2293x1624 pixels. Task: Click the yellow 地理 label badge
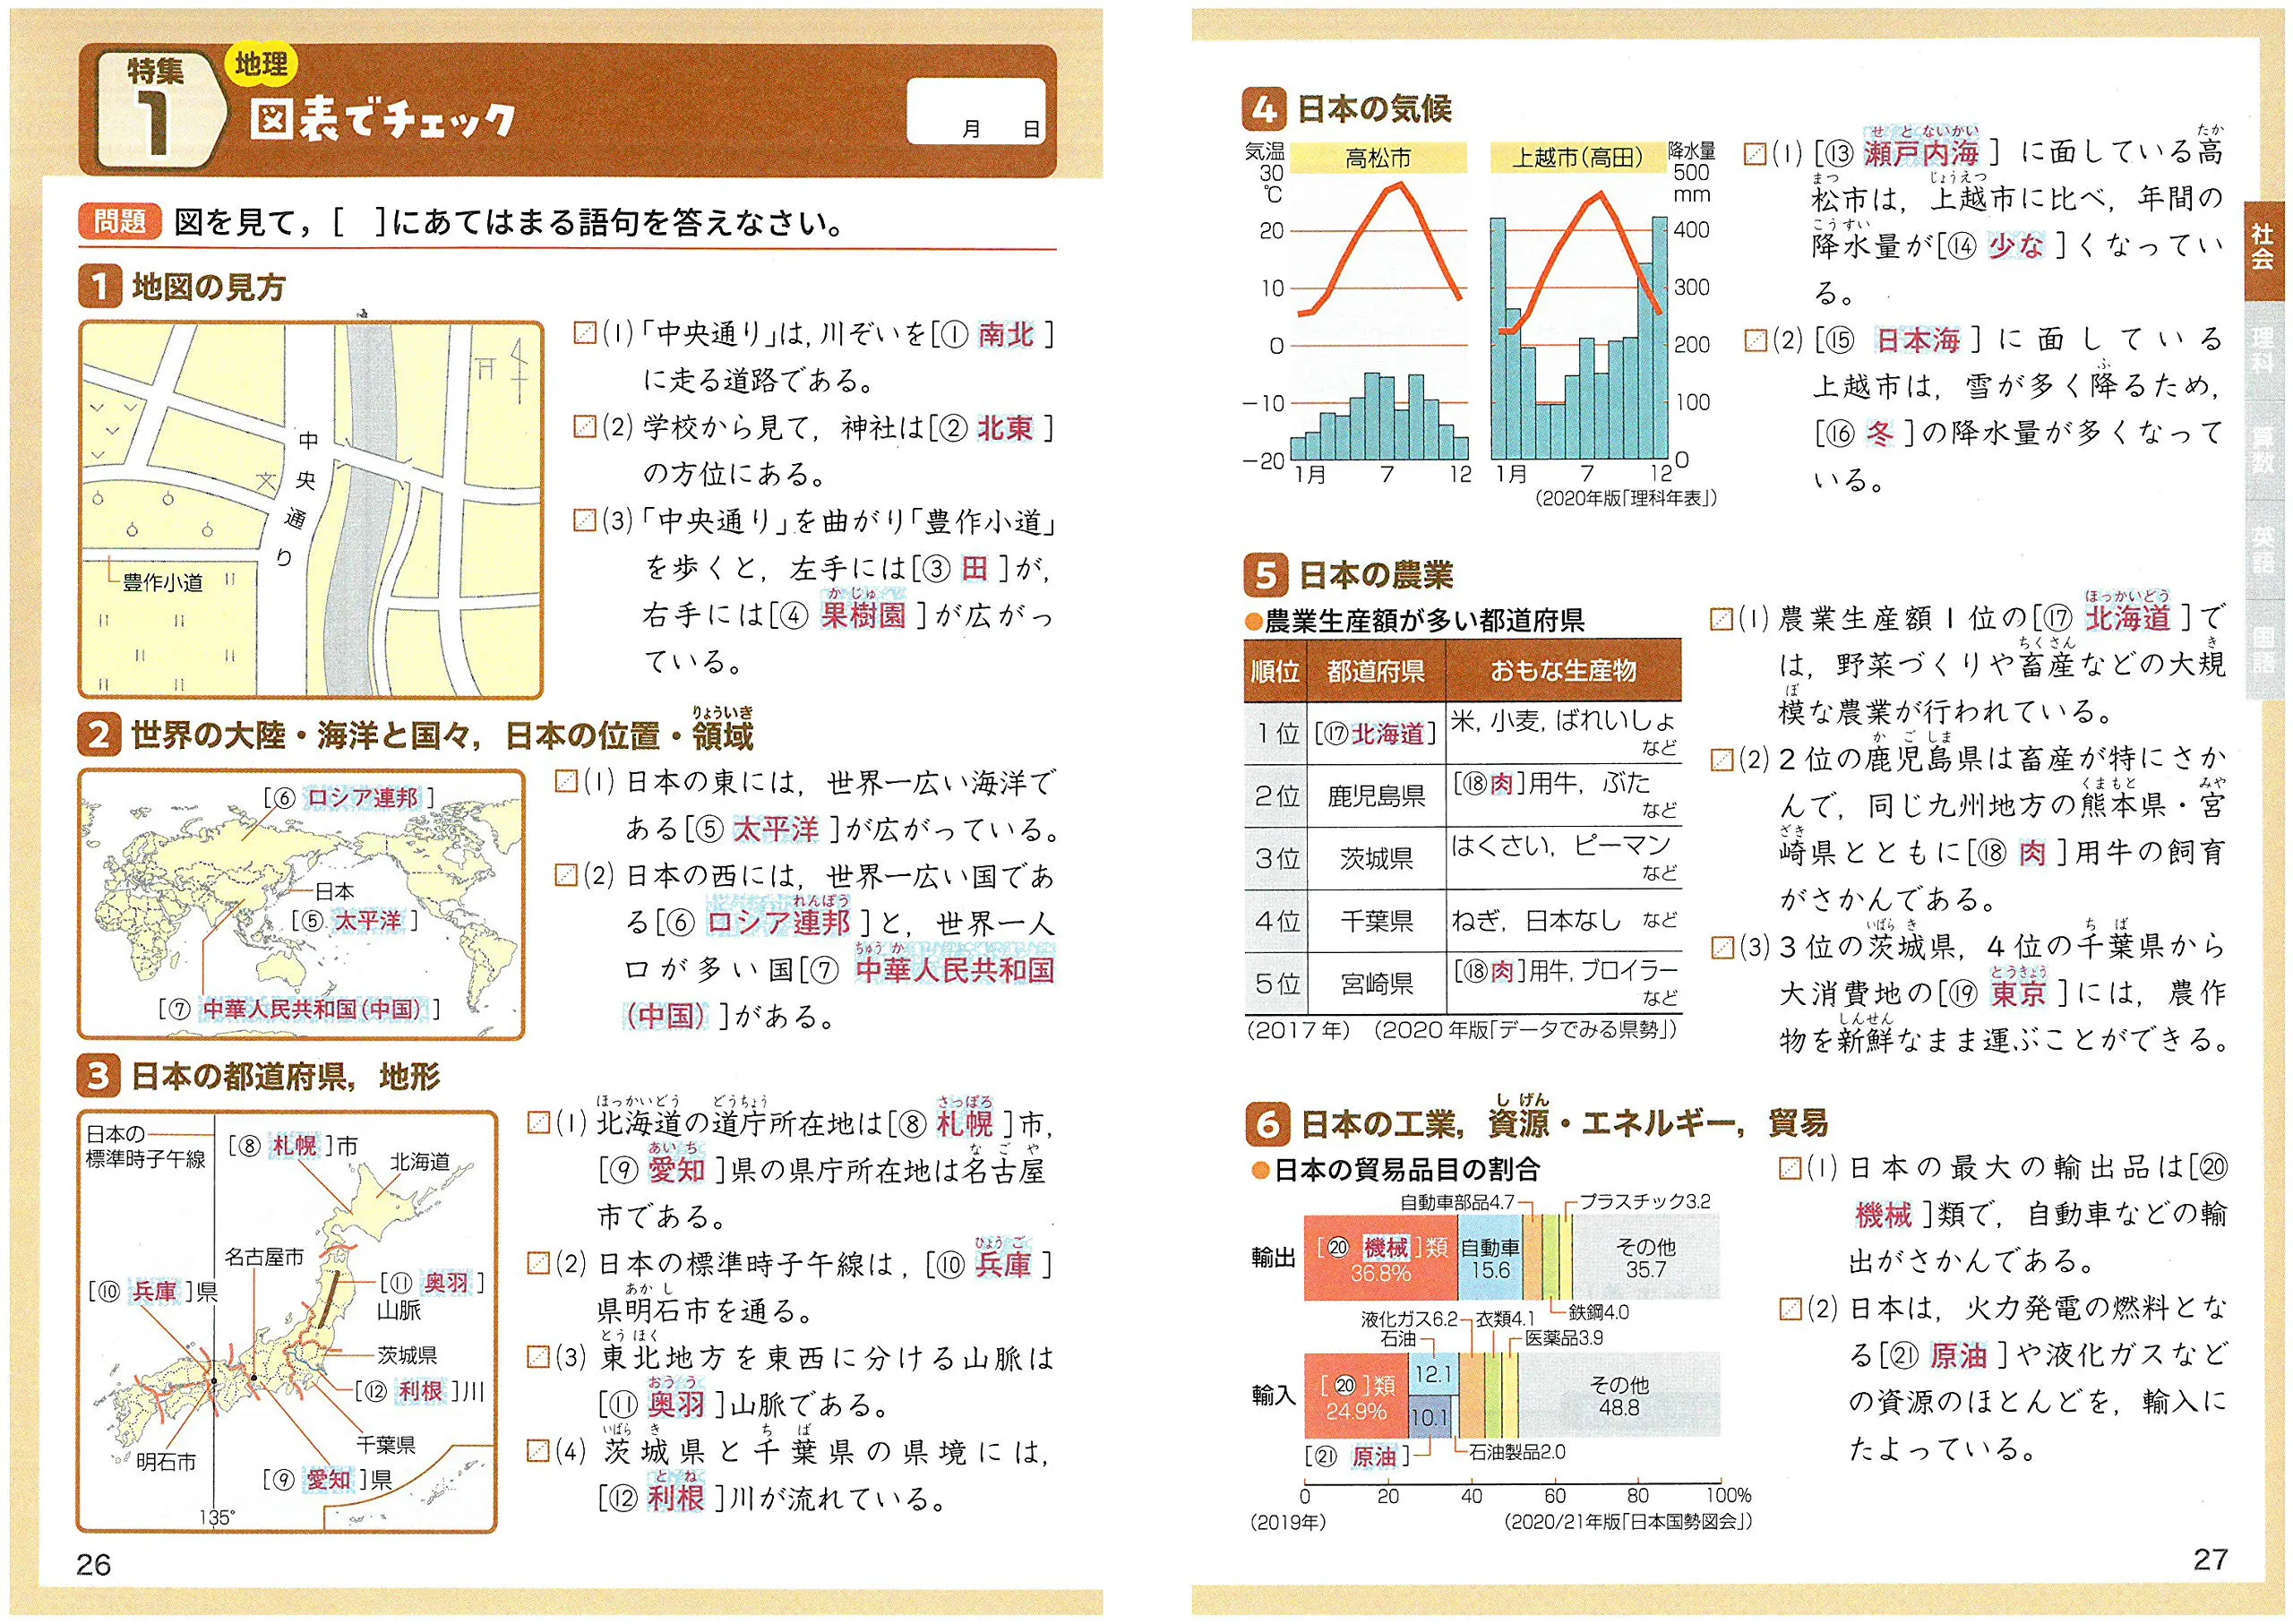tap(261, 64)
